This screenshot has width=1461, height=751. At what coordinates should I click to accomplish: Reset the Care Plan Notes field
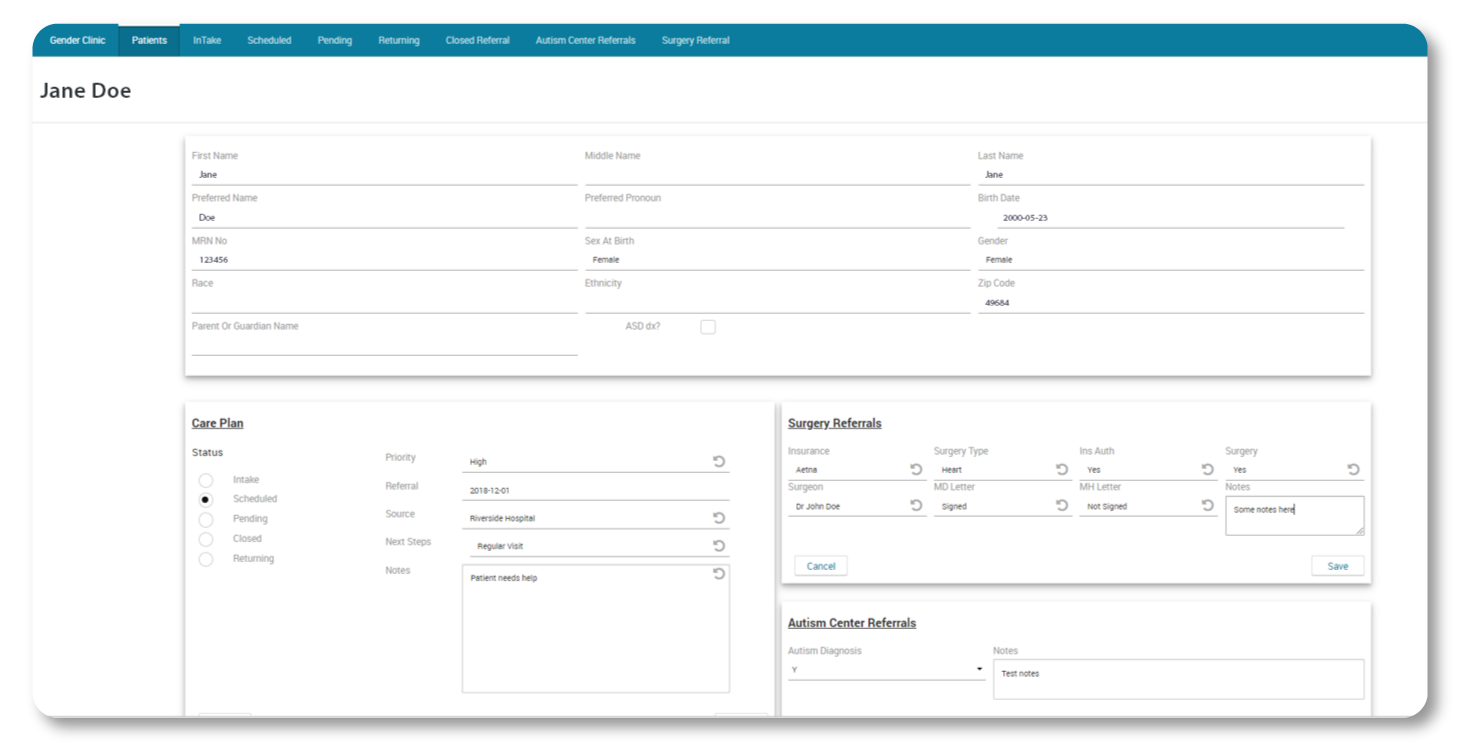point(720,573)
